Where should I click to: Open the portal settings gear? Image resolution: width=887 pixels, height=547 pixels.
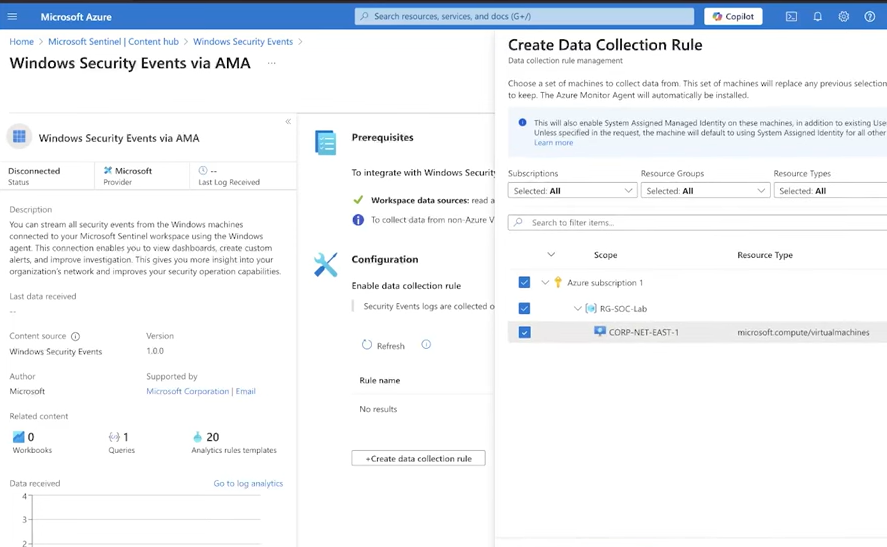[x=843, y=16]
